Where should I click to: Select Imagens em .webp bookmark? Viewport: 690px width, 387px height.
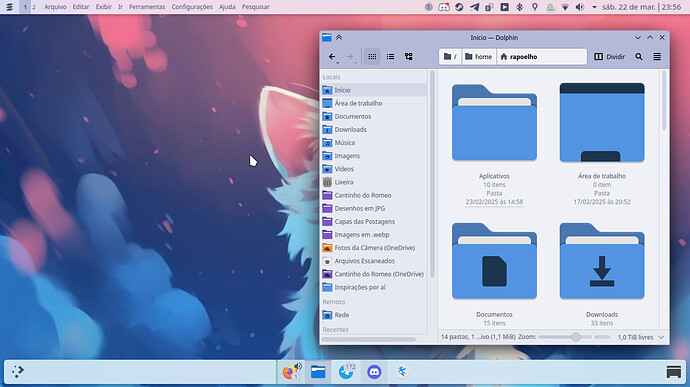(374, 235)
